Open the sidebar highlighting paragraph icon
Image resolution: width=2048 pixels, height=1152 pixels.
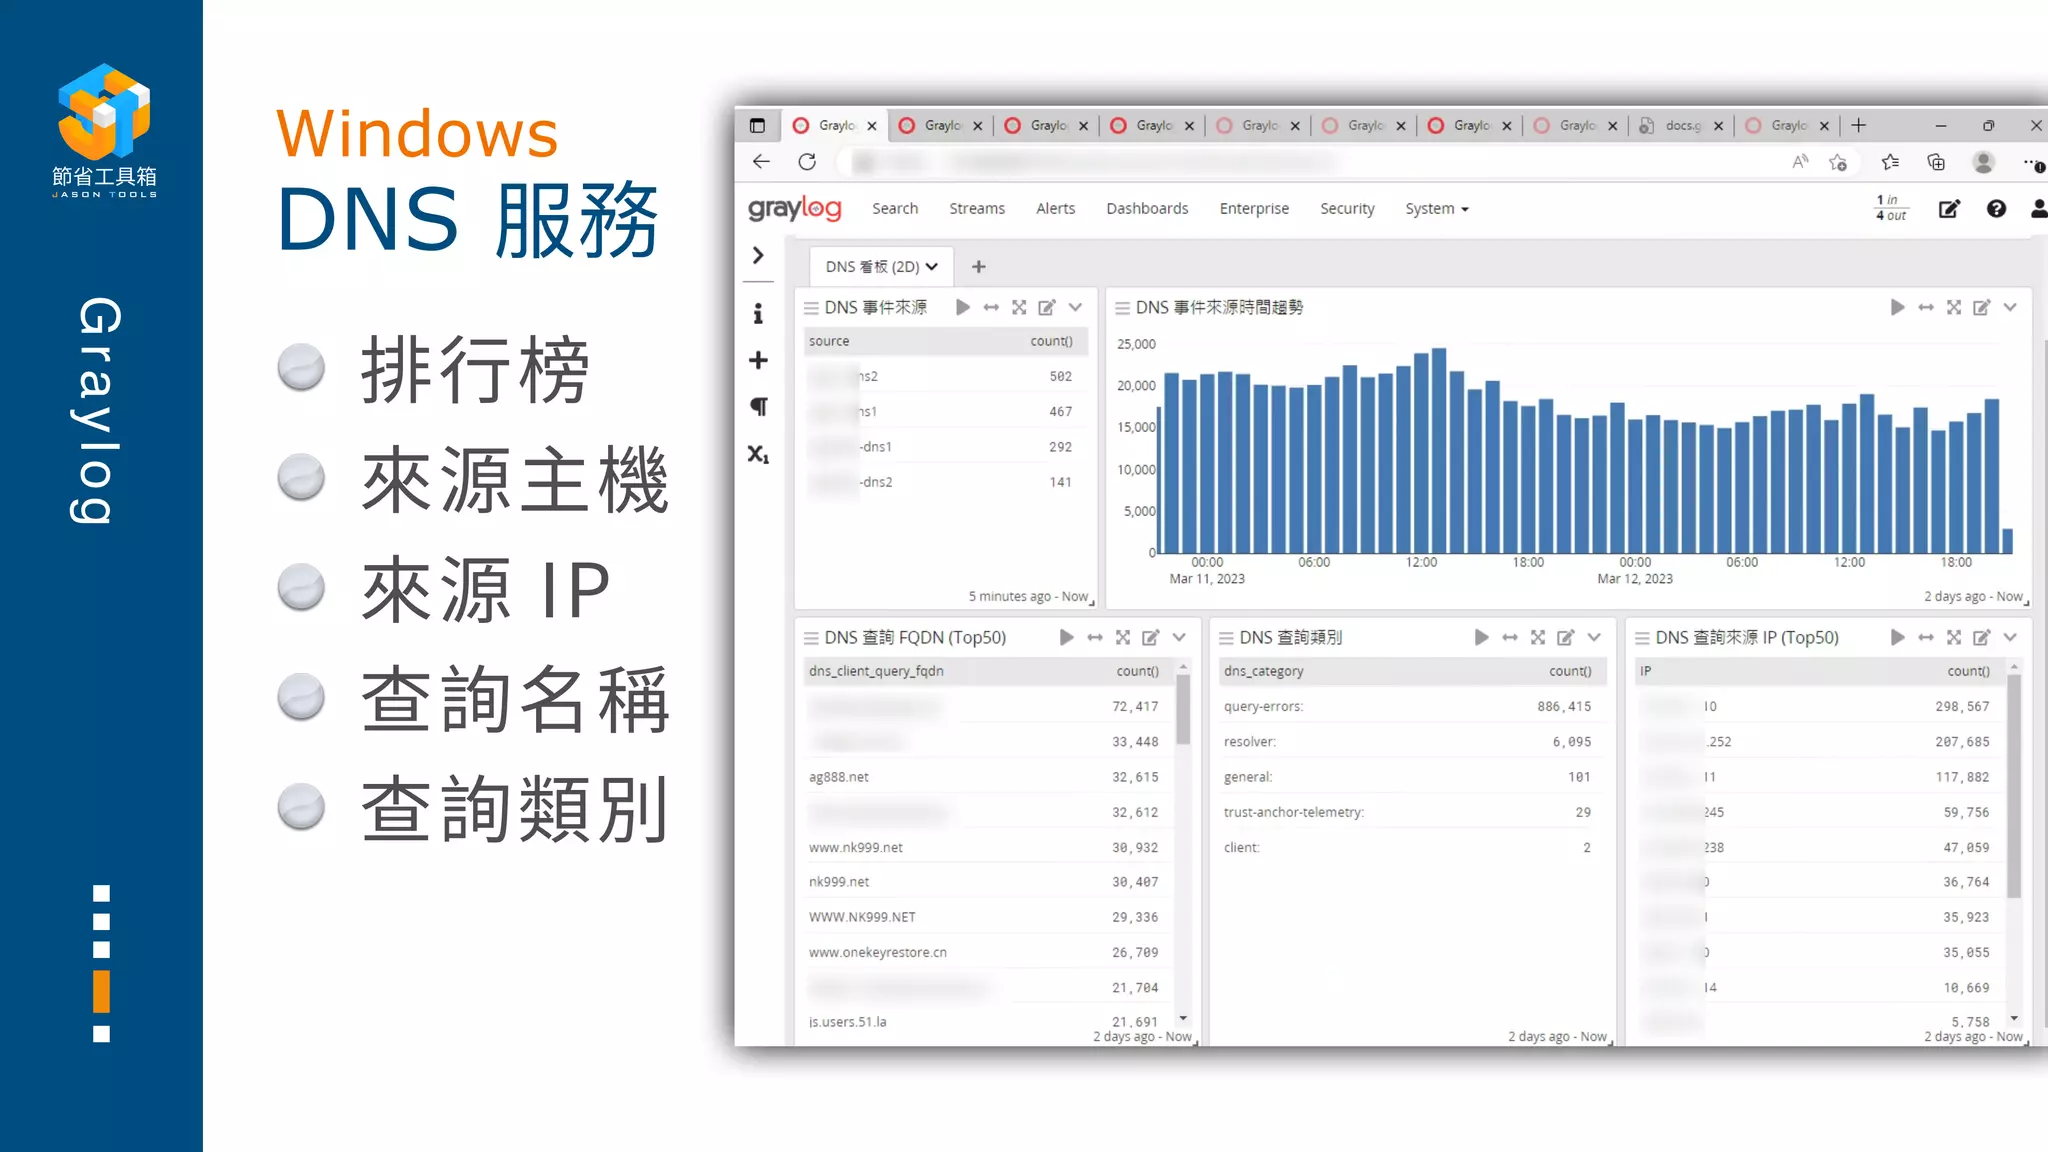point(759,406)
